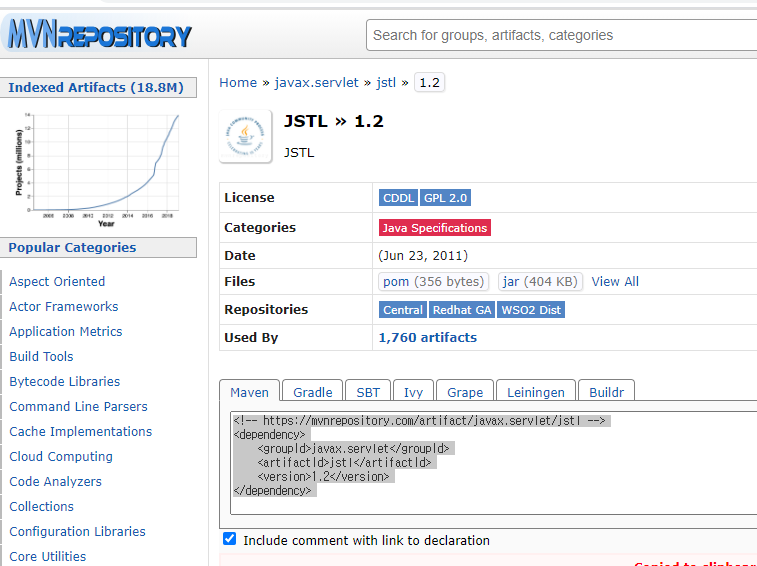Switch to the SBT tab

tap(368, 392)
